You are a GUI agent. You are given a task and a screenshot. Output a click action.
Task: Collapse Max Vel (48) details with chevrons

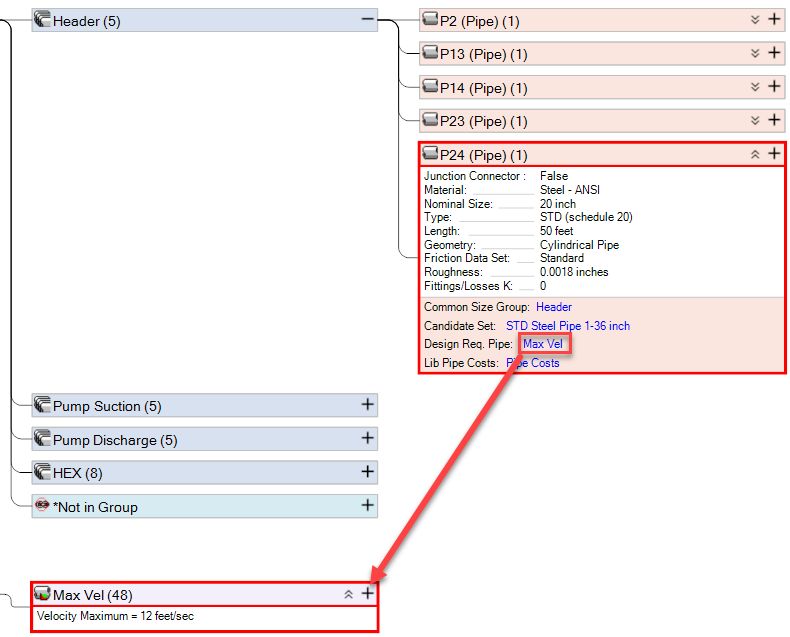coord(348,595)
